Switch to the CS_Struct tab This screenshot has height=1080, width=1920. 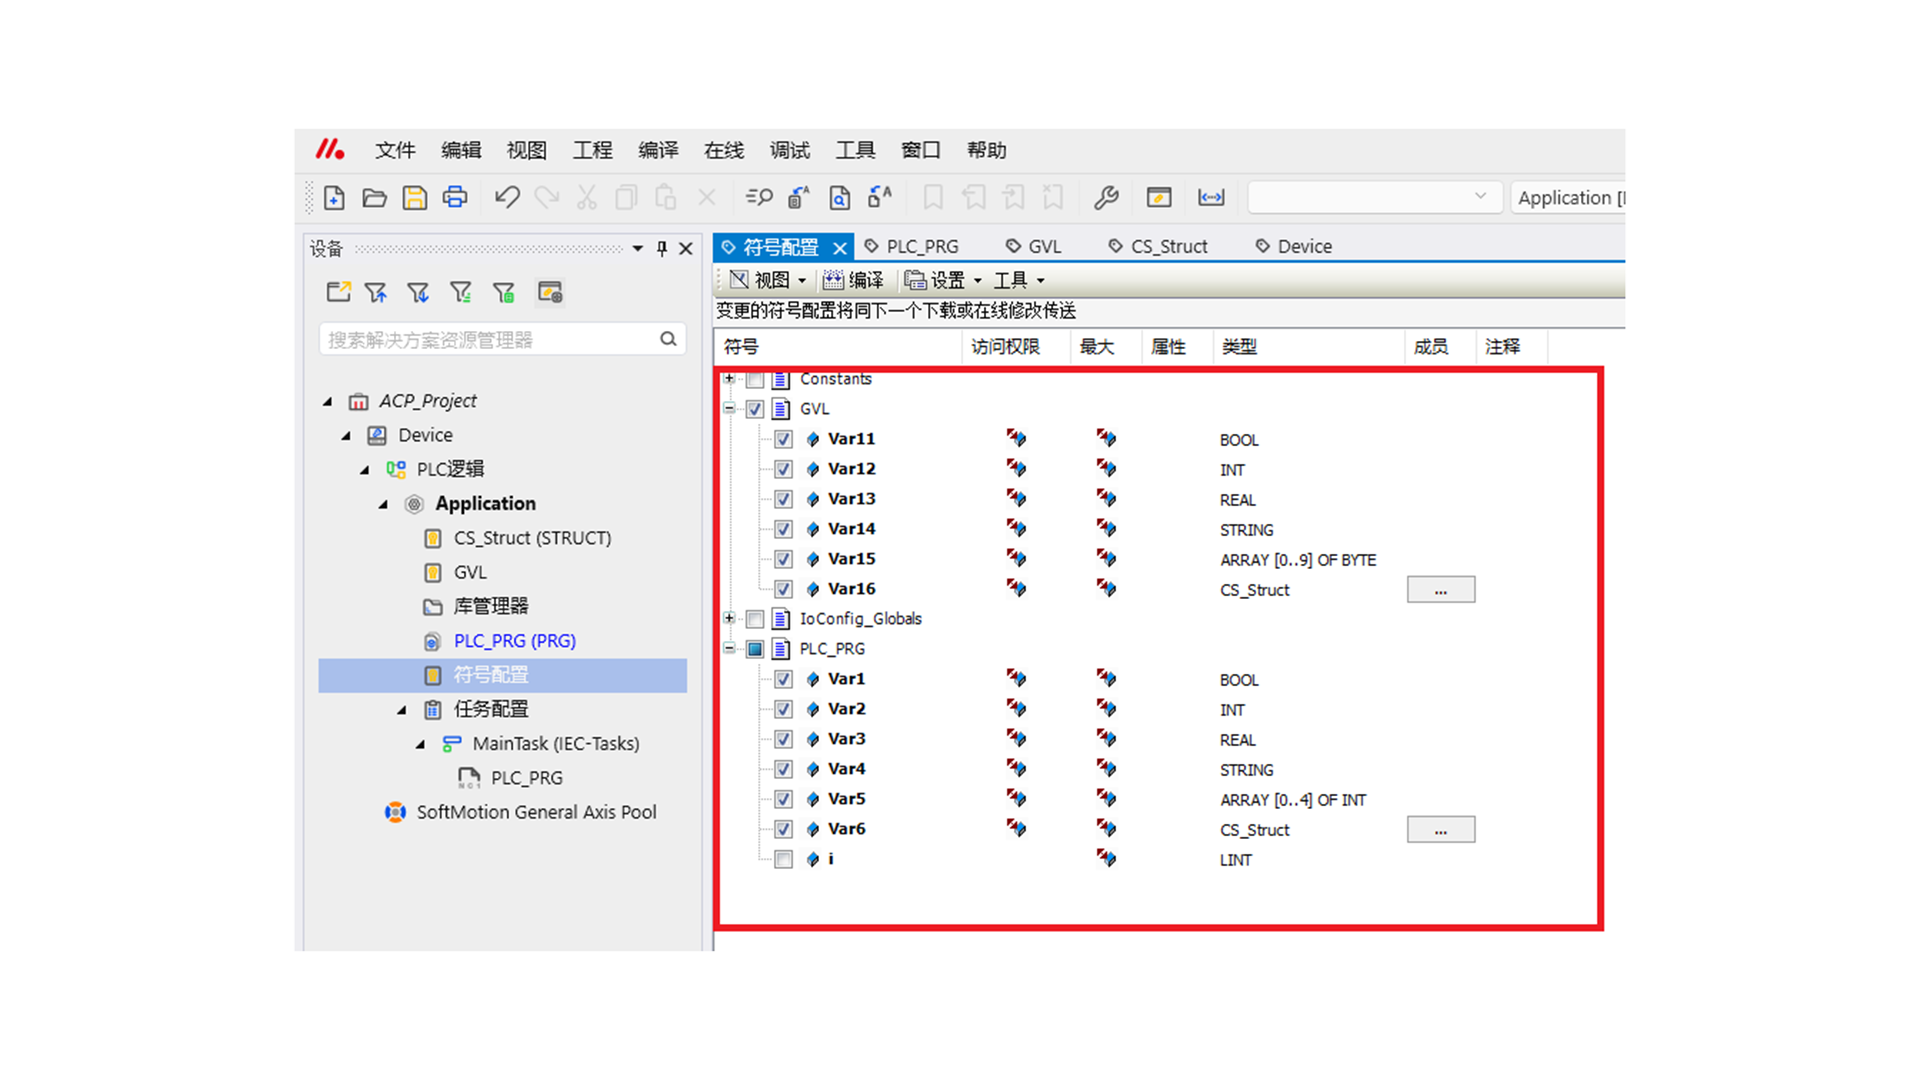point(1158,246)
